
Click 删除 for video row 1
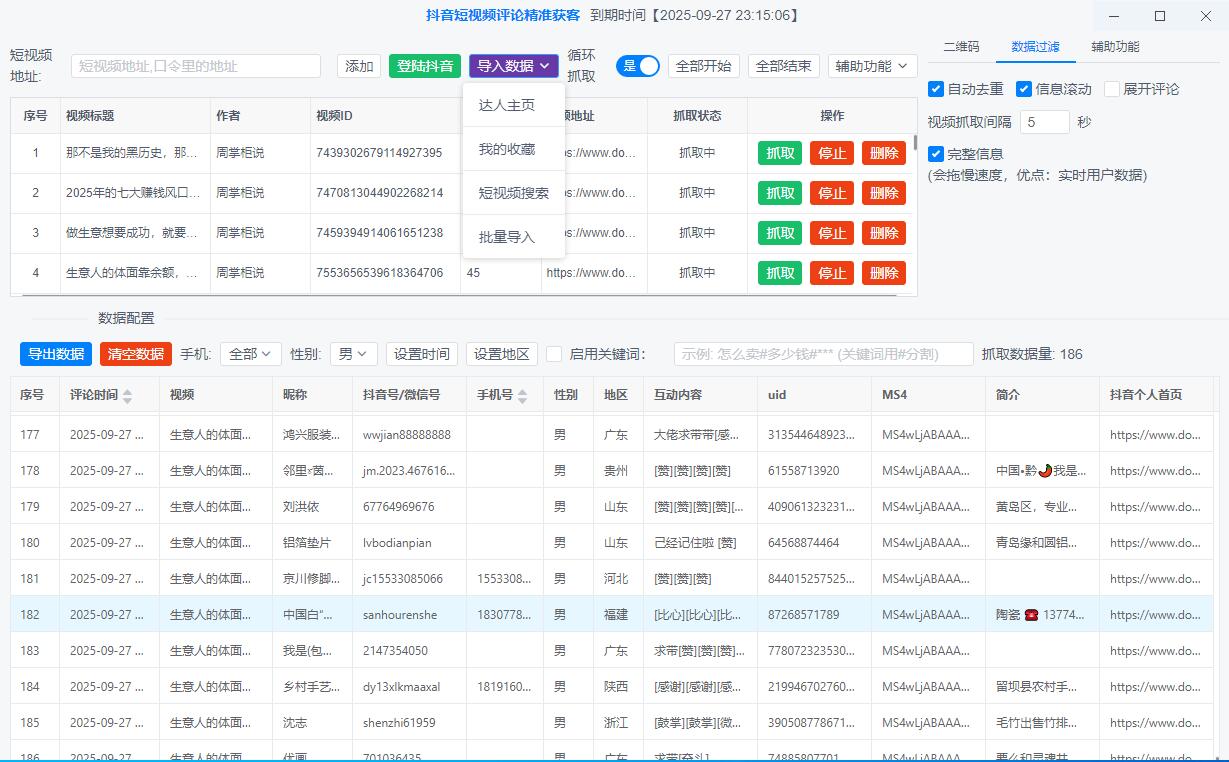click(x=884, y=153)
